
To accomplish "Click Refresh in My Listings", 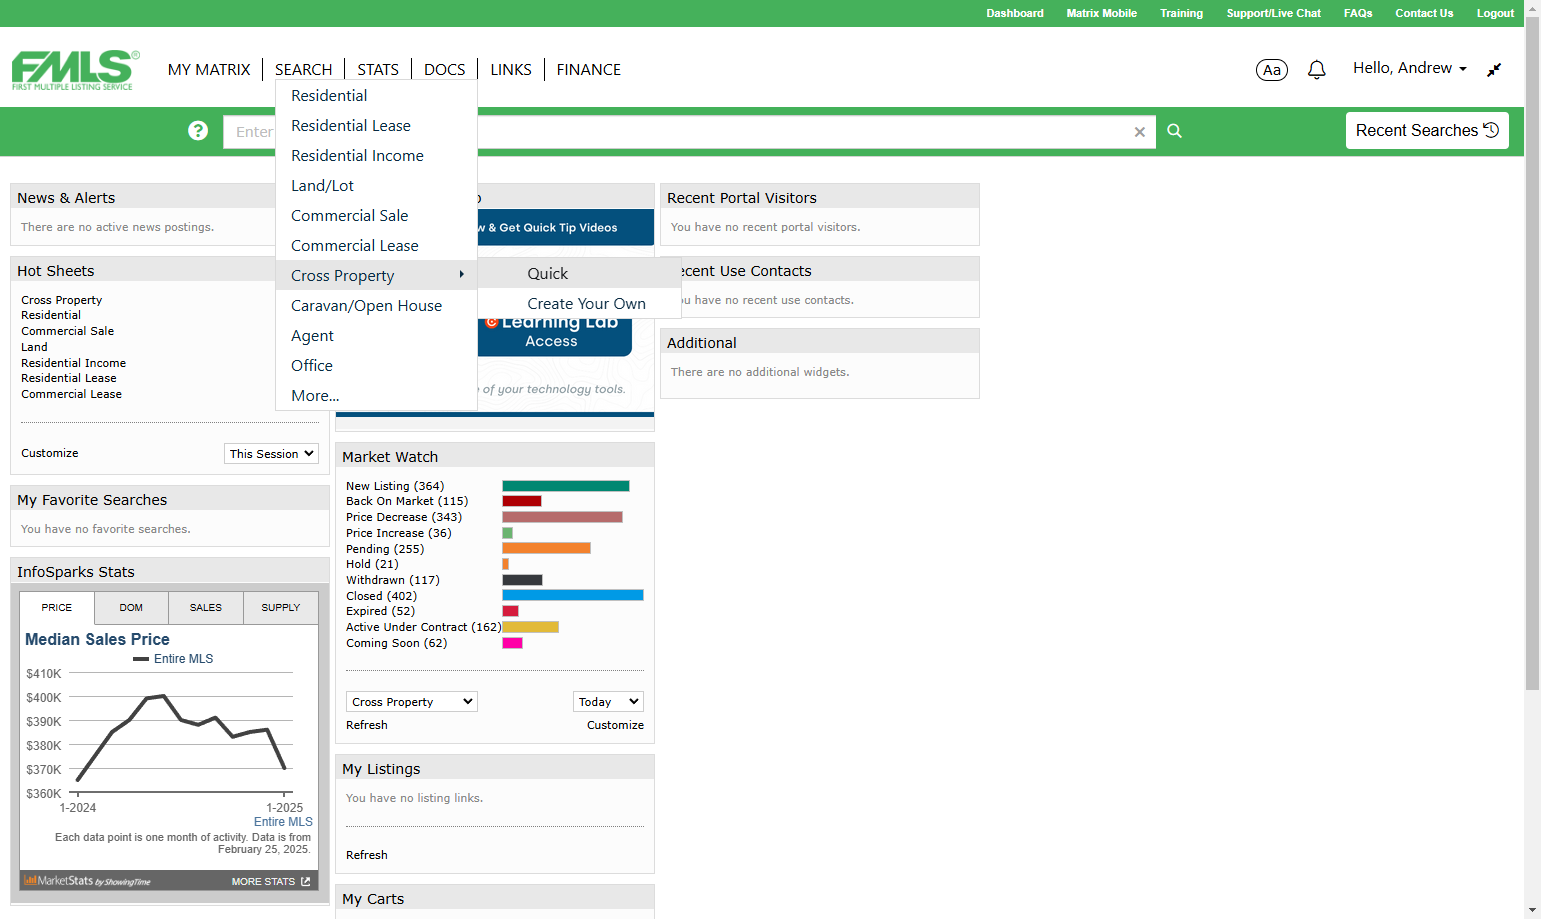I will pos(367,855).
